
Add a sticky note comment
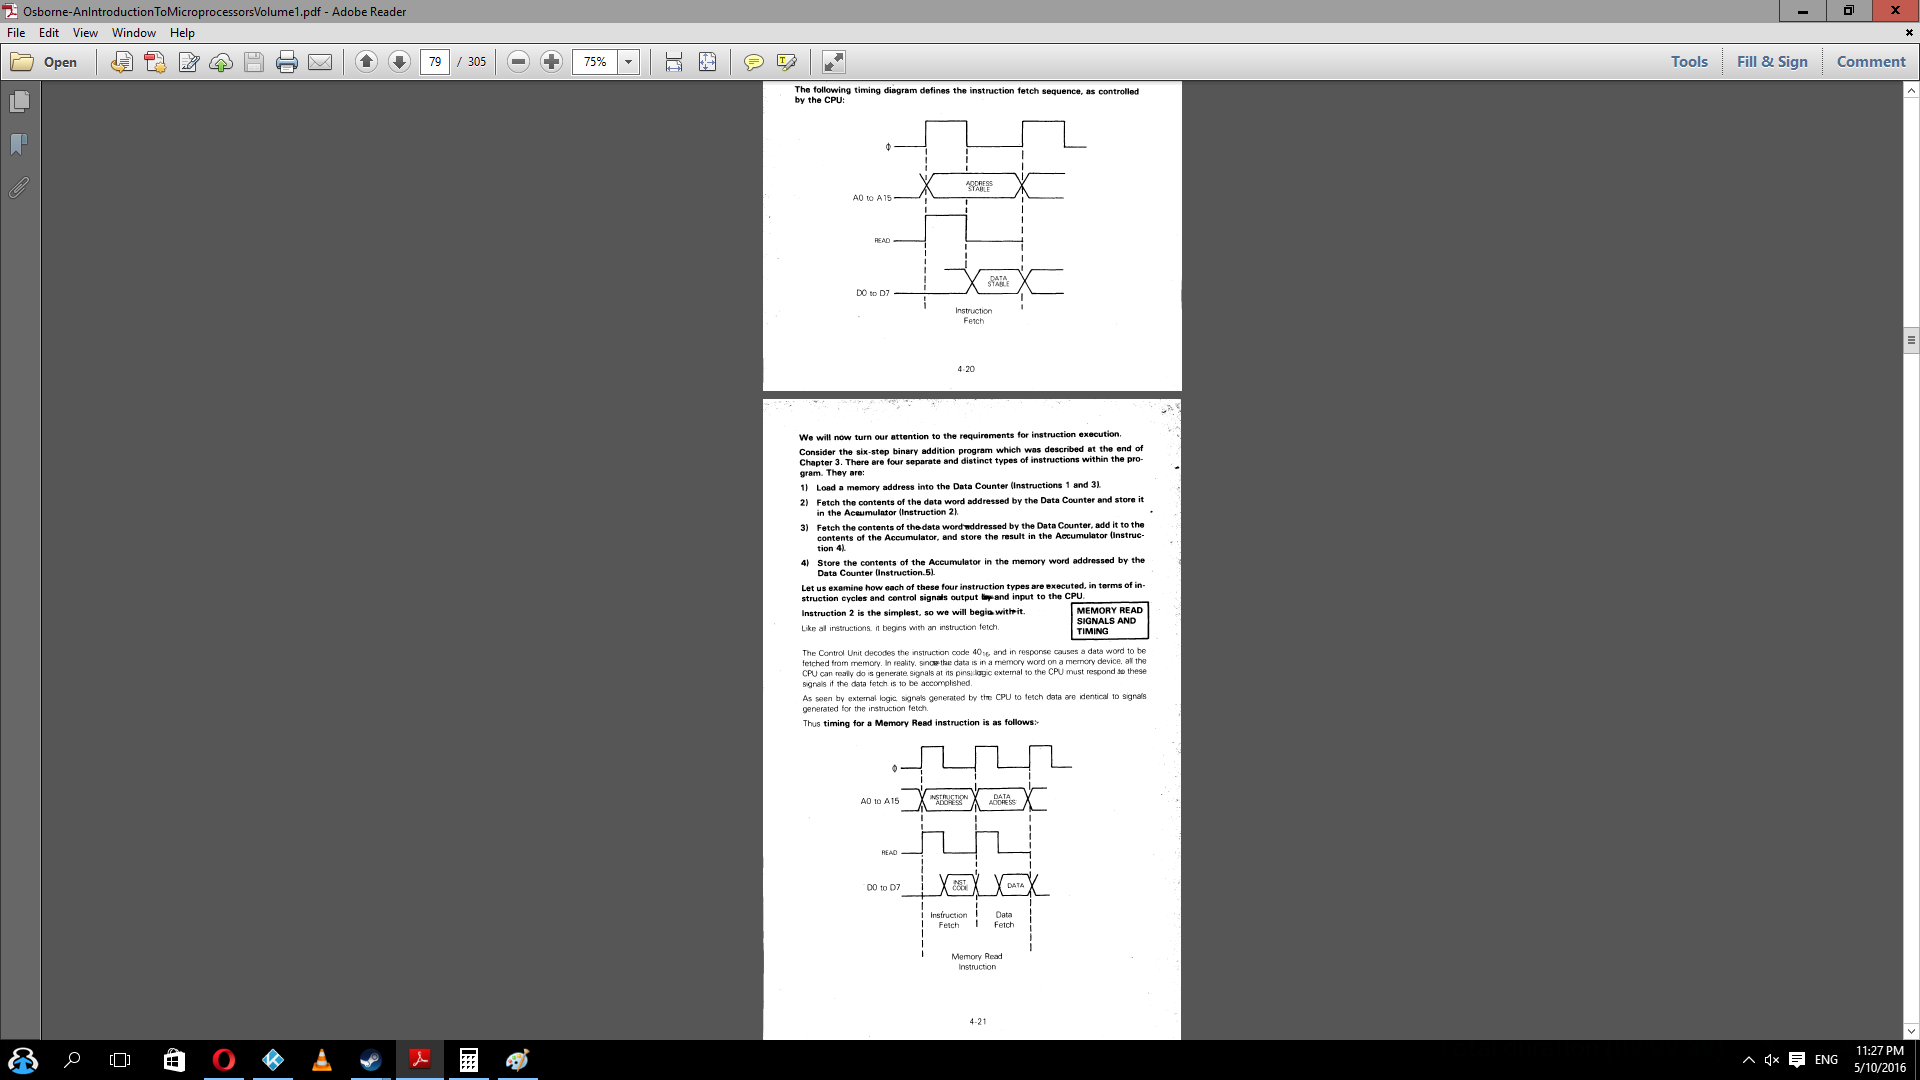point(754,62)
